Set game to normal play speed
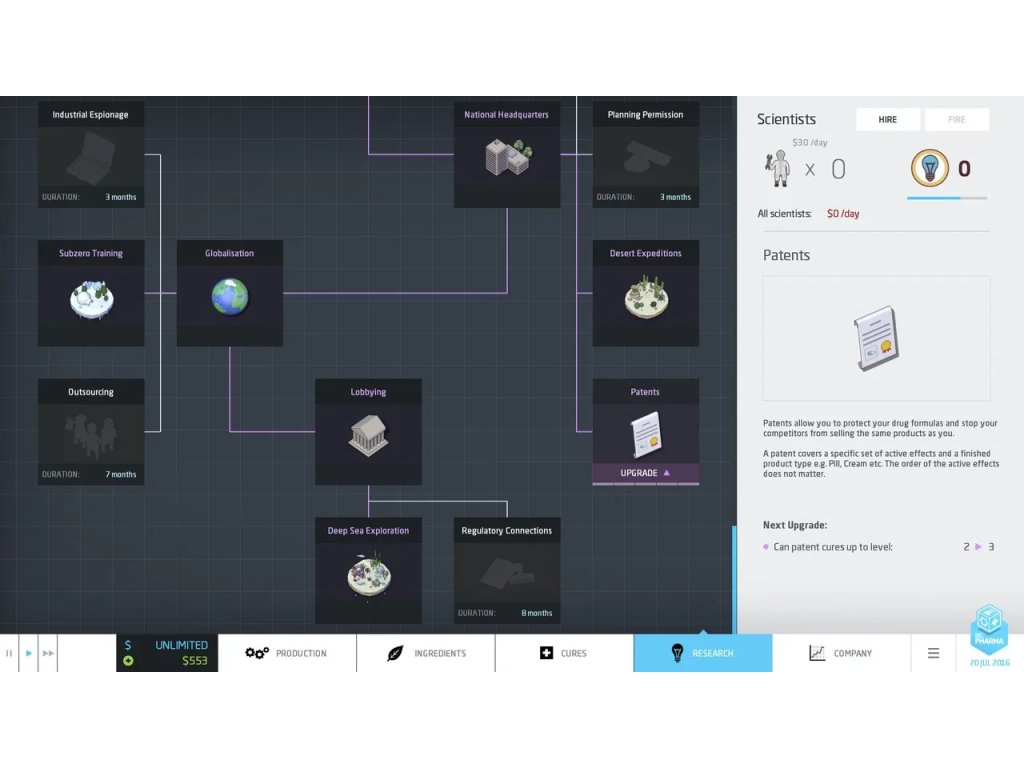This screenshot has width=1024, height=768. click(x=29, y=653)
